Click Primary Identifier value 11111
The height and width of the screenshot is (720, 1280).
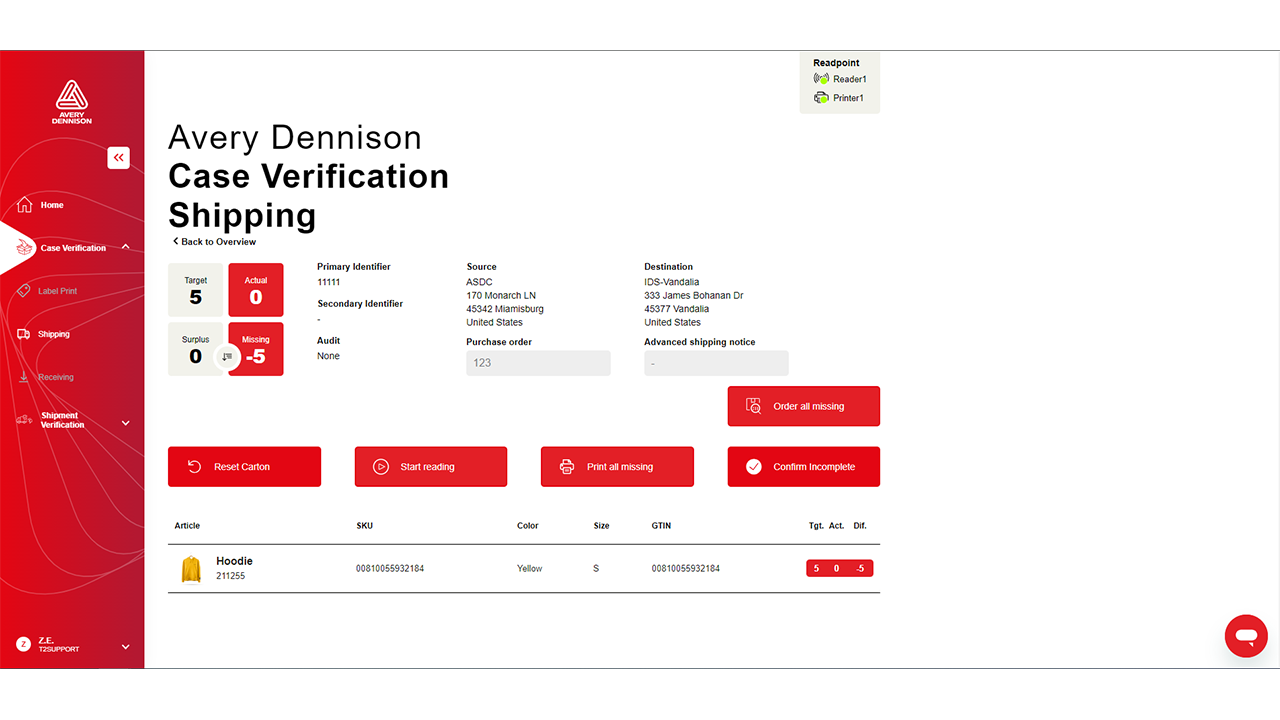(329, 282)
